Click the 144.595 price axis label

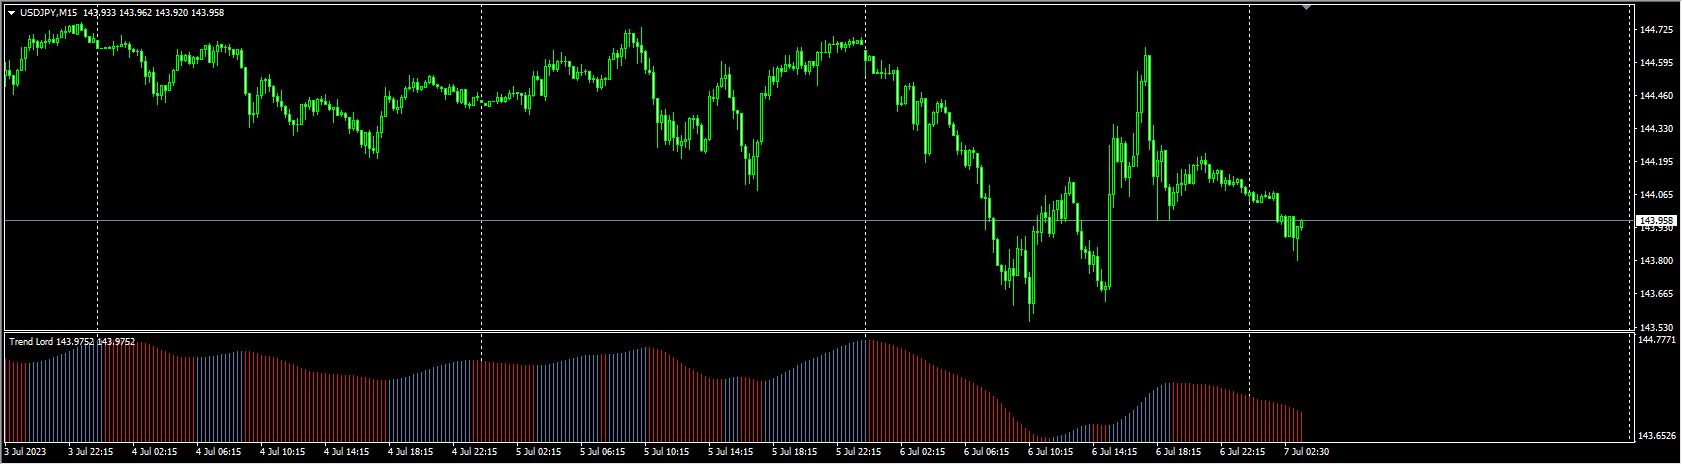(x=1656, y=63)
